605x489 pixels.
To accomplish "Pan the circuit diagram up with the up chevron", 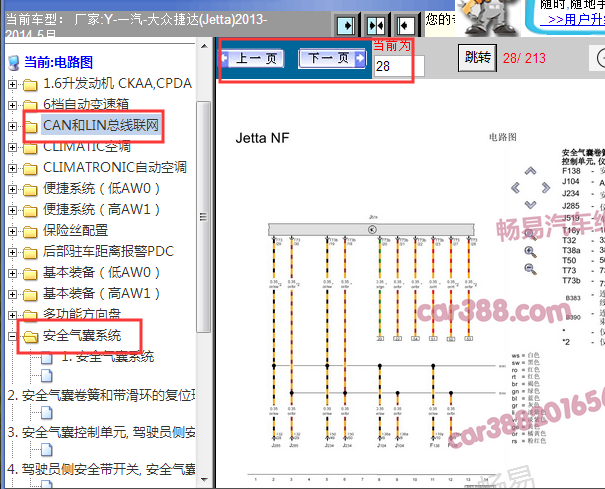I will pos(531,171).
